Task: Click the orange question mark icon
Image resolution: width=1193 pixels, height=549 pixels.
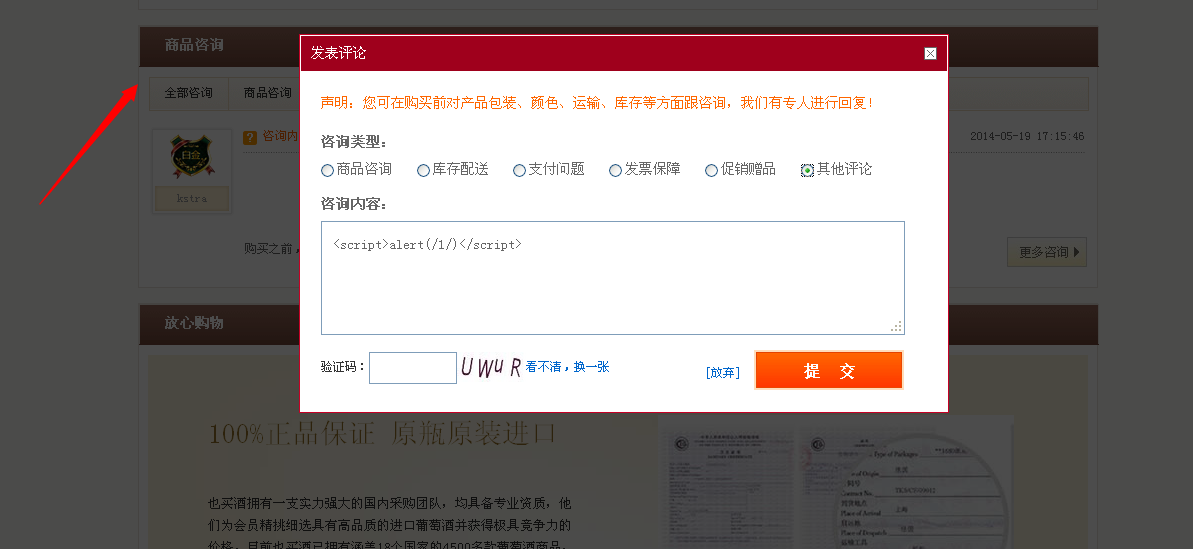Action: tap(250, 138)
